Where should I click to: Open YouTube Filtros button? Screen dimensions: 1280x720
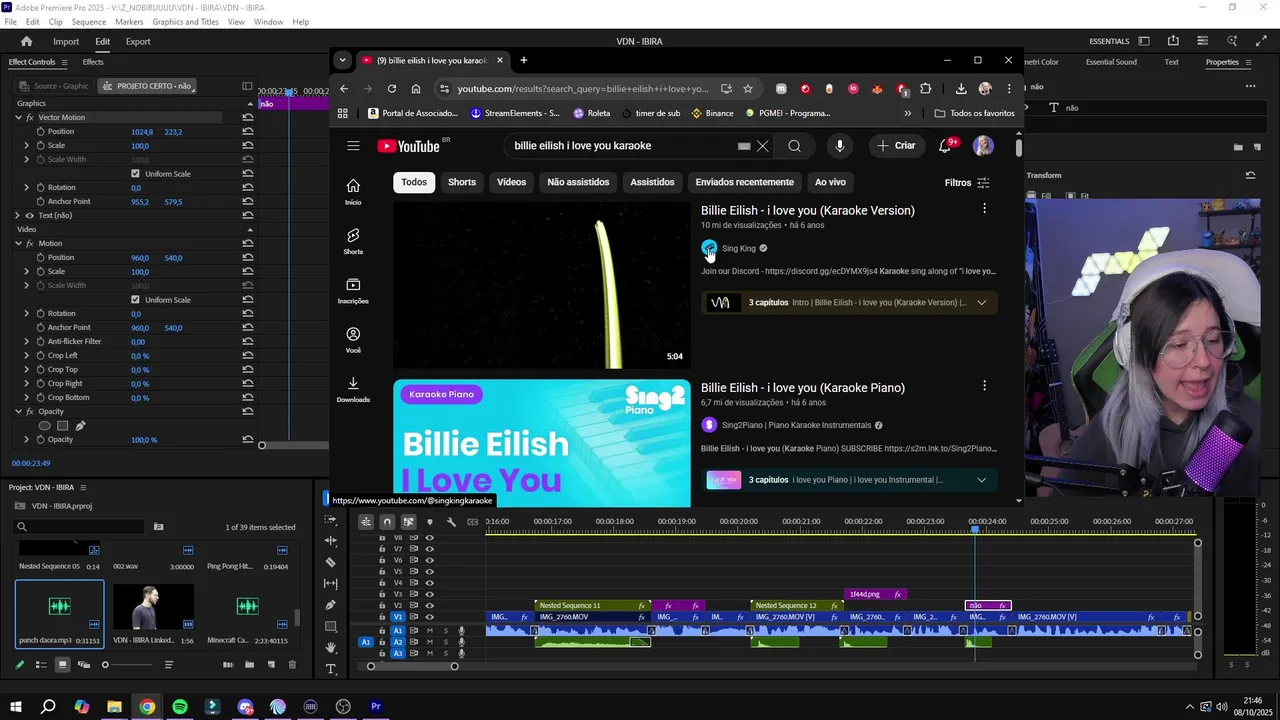click(967, 183)
